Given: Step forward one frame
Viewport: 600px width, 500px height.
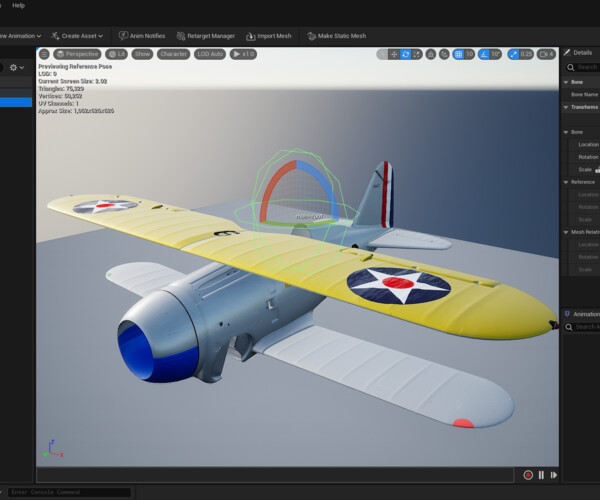Looking at the screenshot, I should (554, 475).
